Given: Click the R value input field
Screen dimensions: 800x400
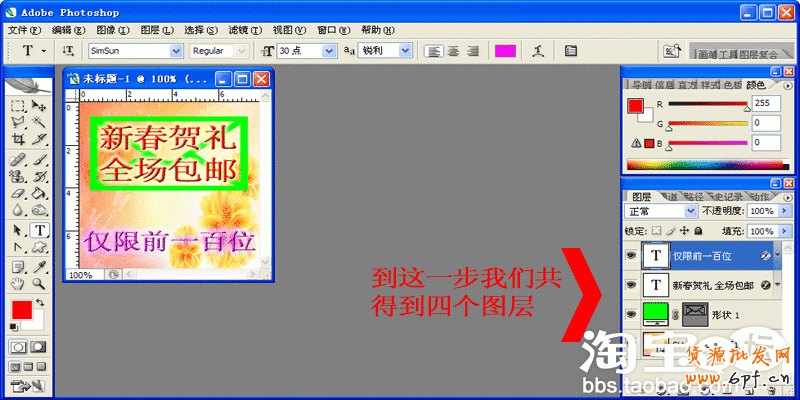Looking at the screenshot, I should tap(766, 103).
